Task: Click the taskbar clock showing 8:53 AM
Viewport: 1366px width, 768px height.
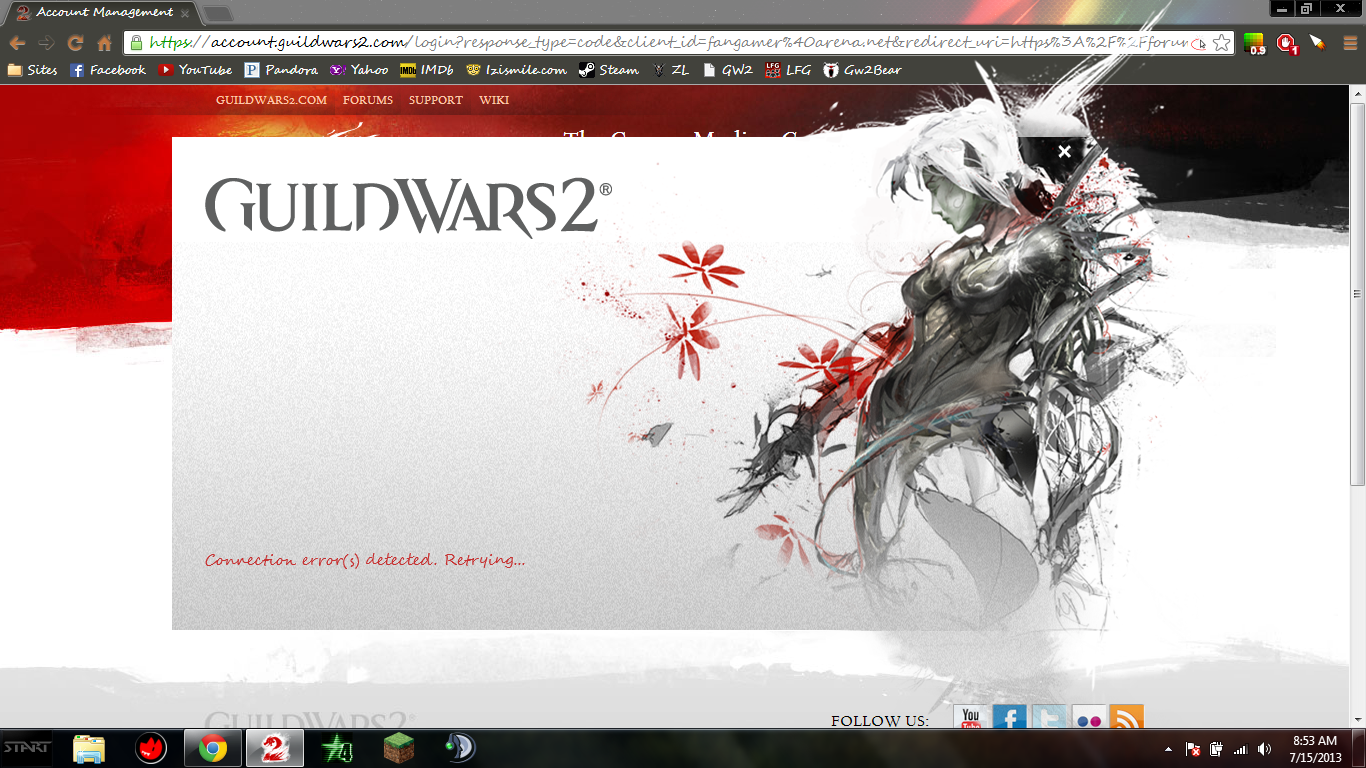Action: [x=1315, y=749]
